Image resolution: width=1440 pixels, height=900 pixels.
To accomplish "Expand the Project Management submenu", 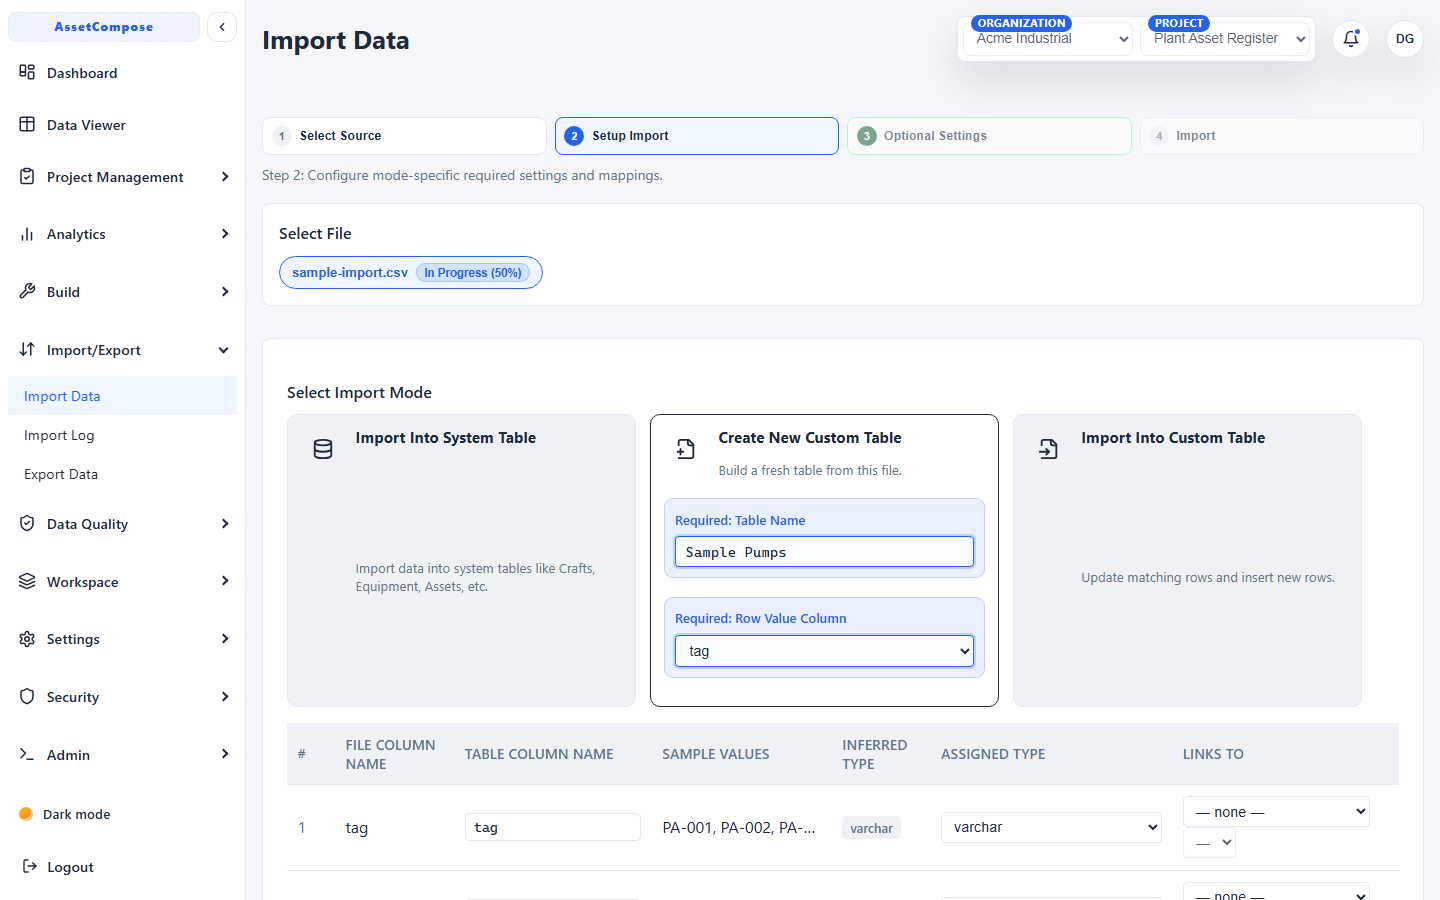I will pyautogui.click(x=225, y=177).
